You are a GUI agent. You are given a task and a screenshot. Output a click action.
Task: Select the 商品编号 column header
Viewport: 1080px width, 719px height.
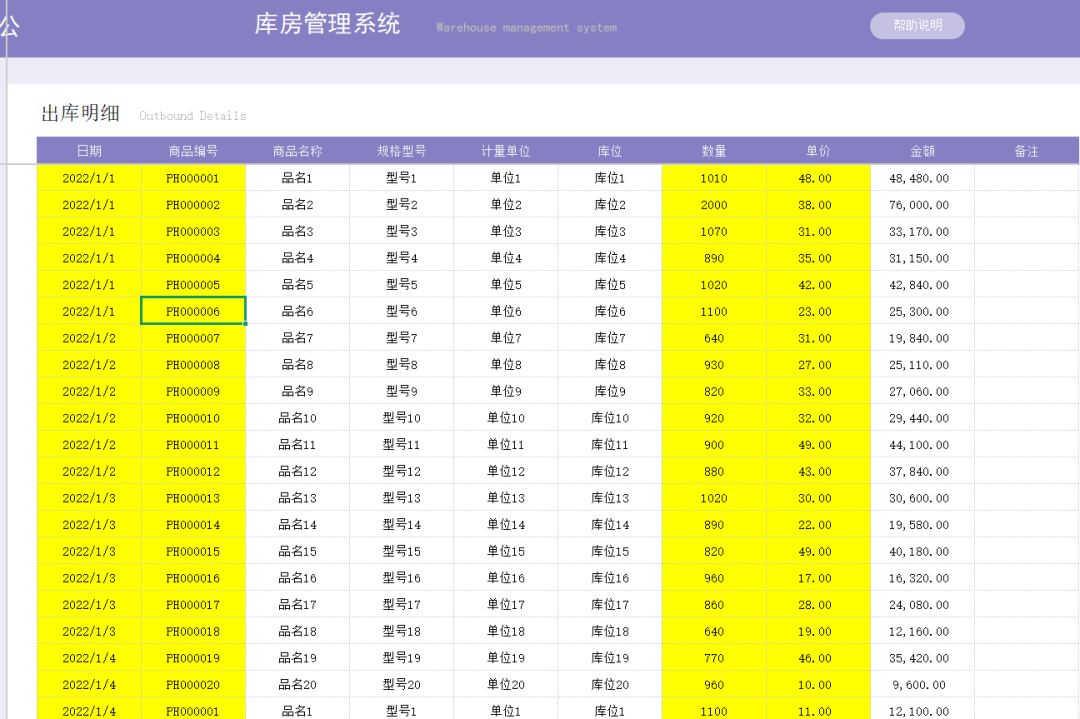[x=193, y=151]
